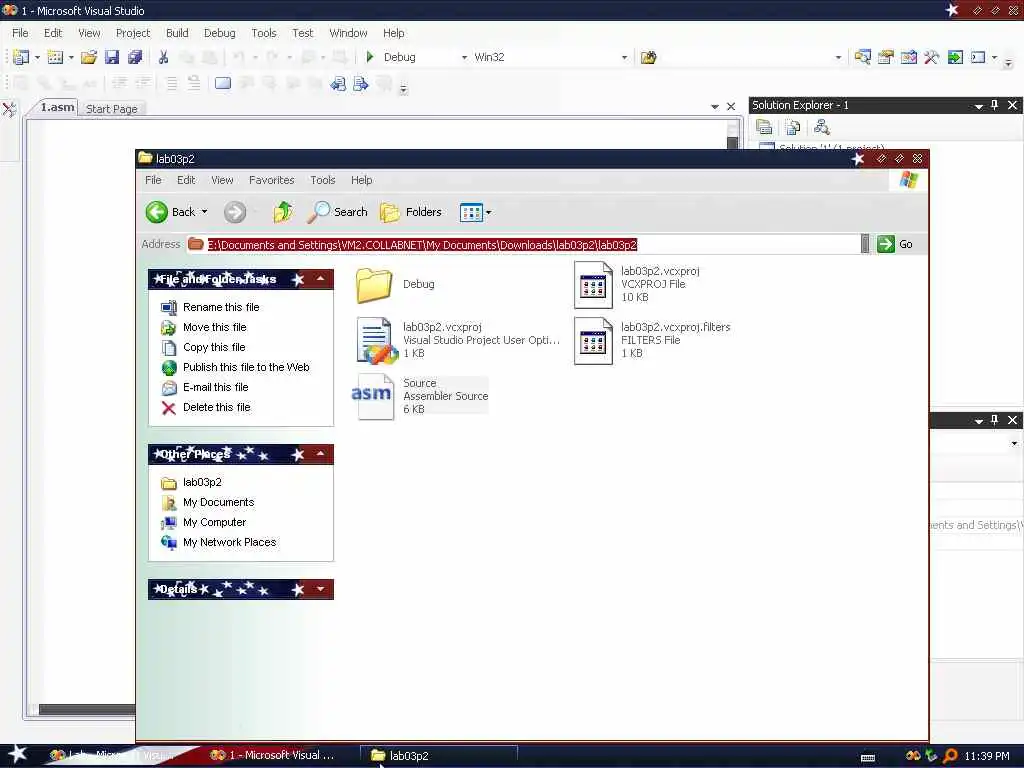Click Find in Files icon in Visual Studio
The width and height of the screenshot is (1024, 768).
648,57
